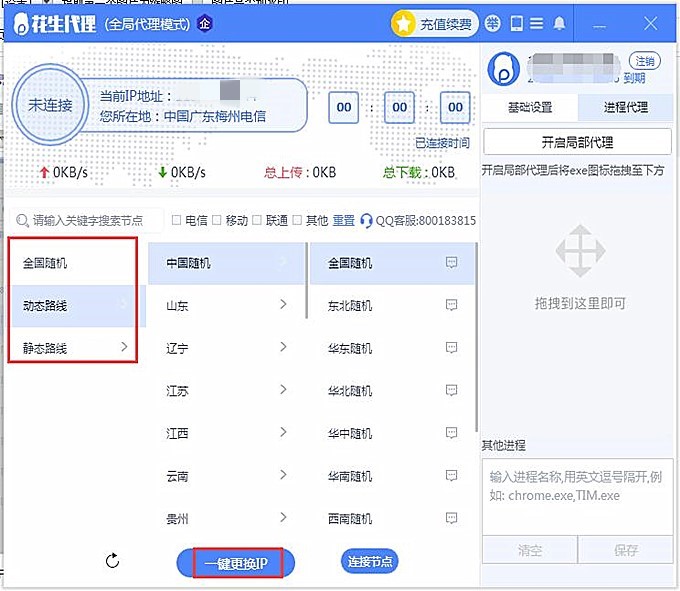Viewport: 680px width, 591px height.
Task: Click the enterprise 企 badge icon
Action: (205, 23)
